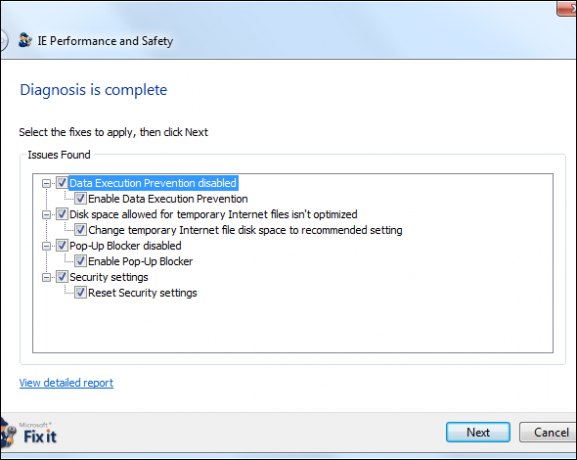Uncheck Pop-Up Blocker disabled checkbox
577x460 pixels.
62,245
